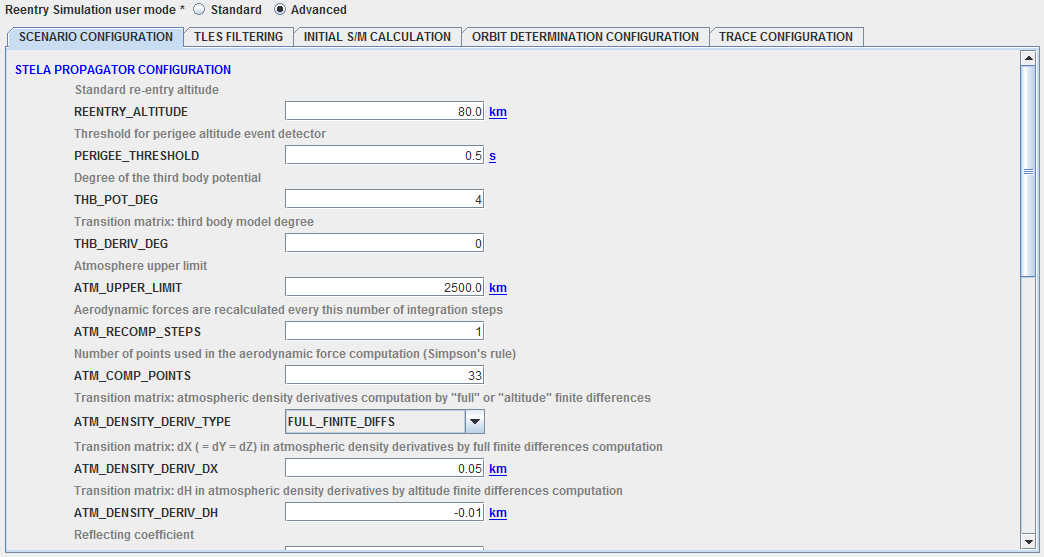Image resolution: width=1044 pixels, height=557 pixels.
Task: Click the km unit link for REENTRY_ALTITUDE
Action: 498,112
